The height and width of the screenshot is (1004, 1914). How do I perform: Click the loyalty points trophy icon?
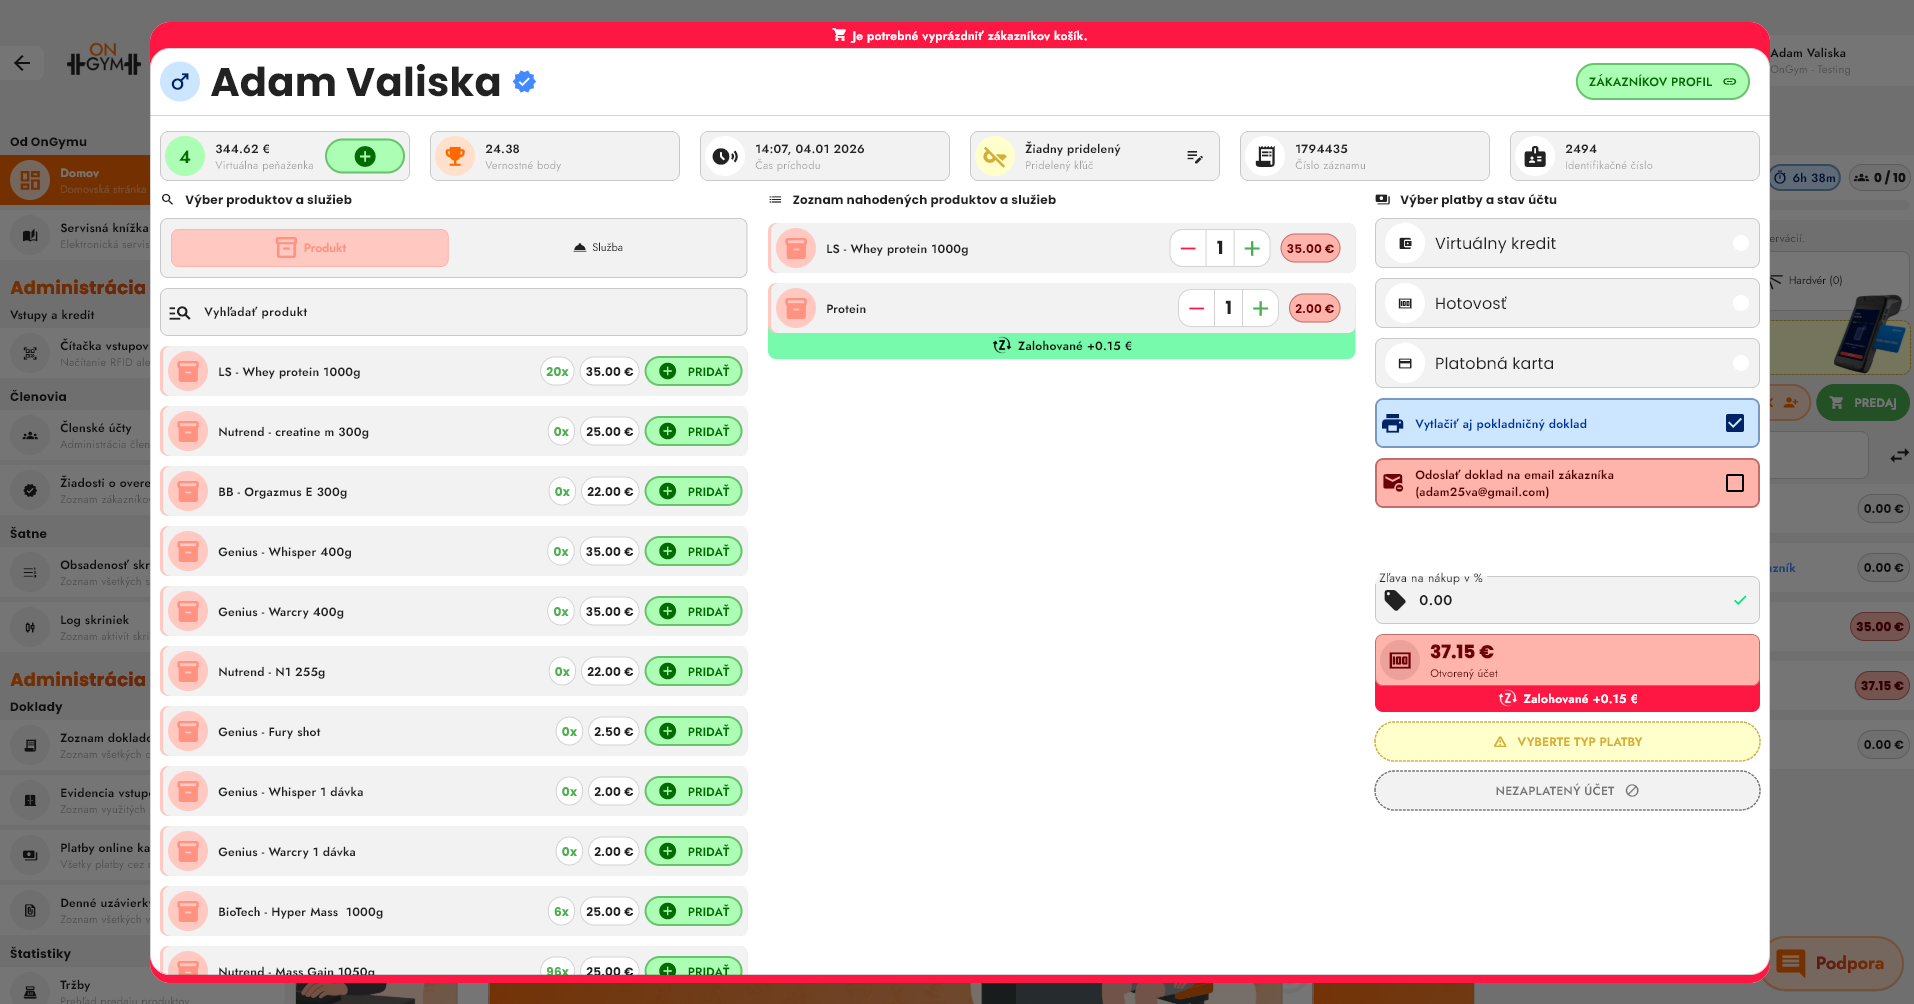coord(455,156)
